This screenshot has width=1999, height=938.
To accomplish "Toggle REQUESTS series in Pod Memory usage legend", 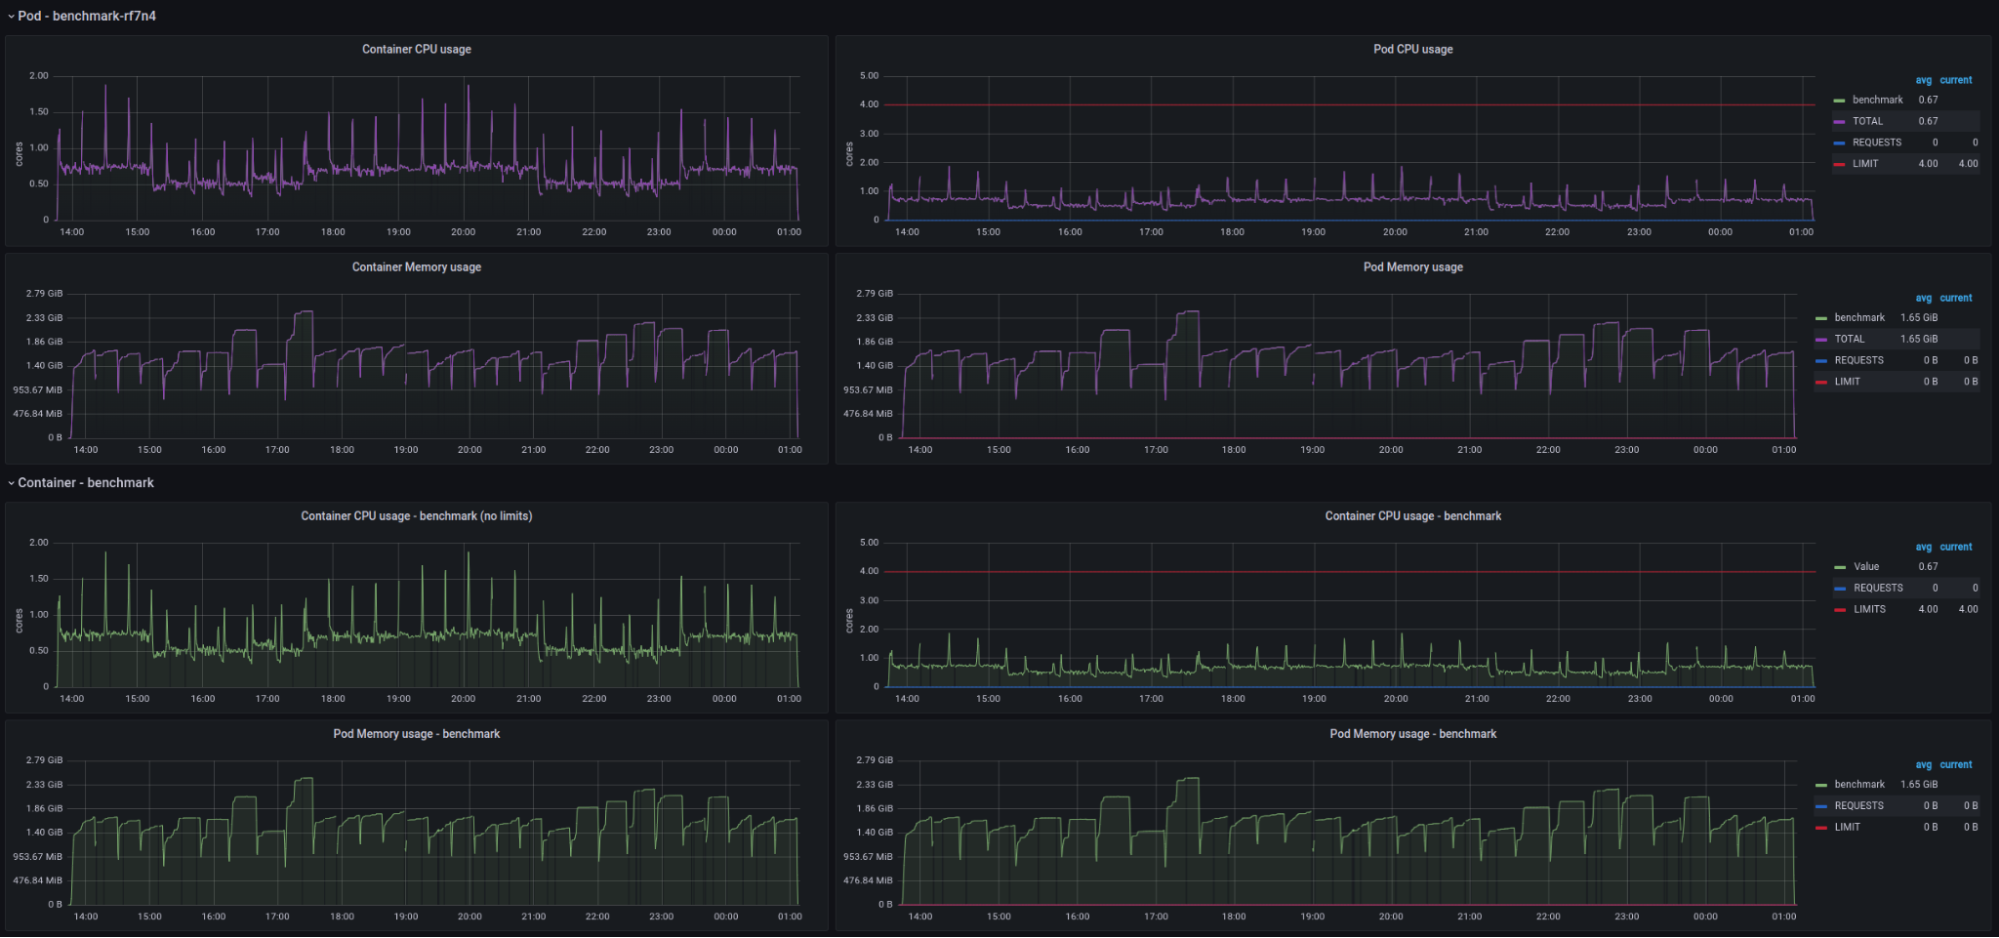I will click(x=1859, y=361).
